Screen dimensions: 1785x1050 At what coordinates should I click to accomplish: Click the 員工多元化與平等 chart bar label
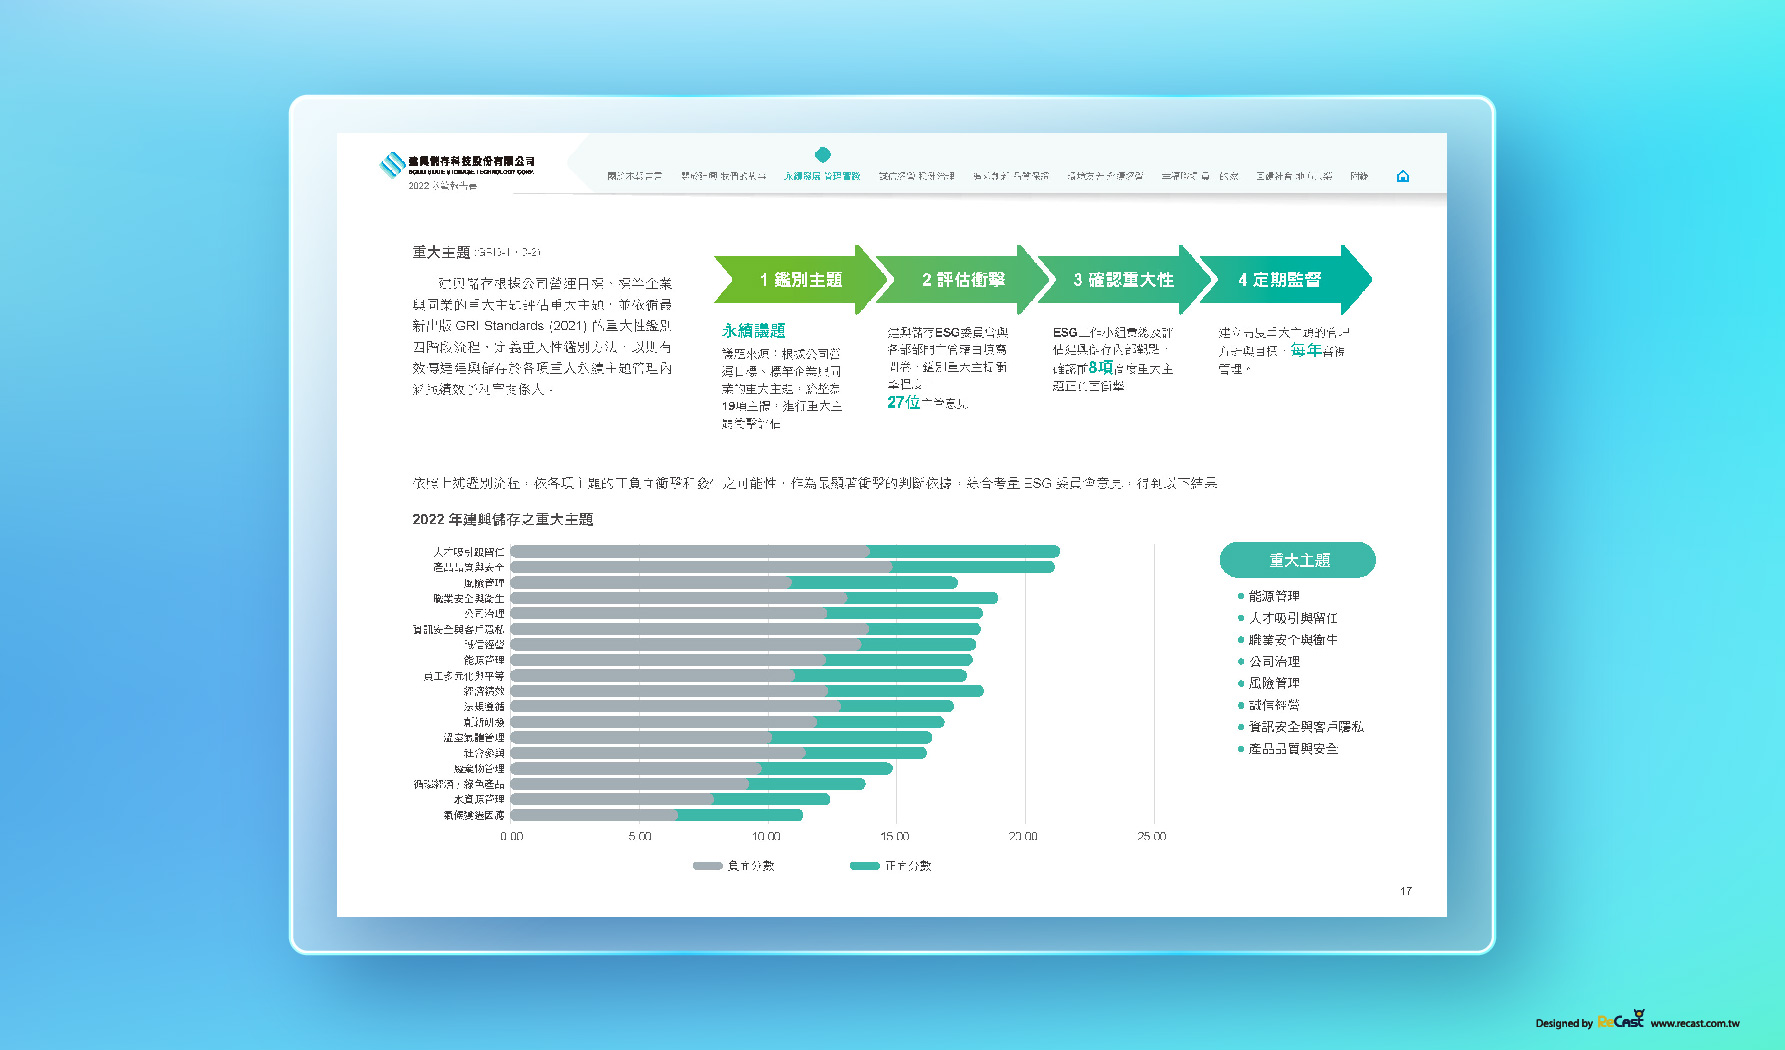point(464,676)
